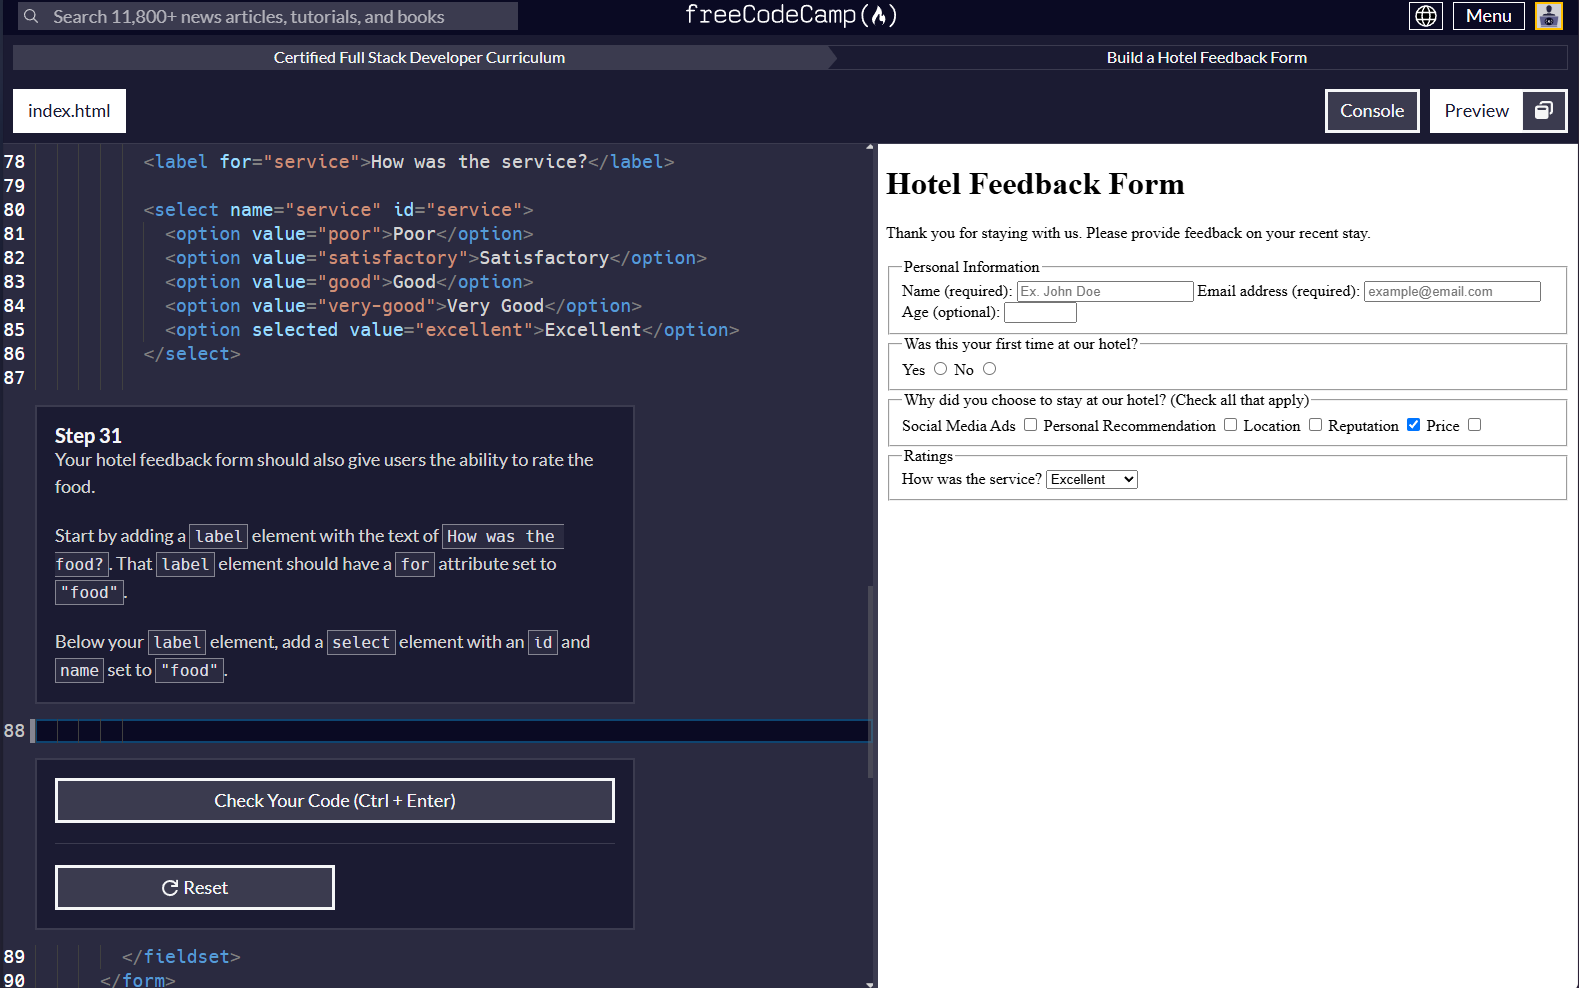
Task: Click line number 85 in gutter
Action: pyautogui.click(x=14, y=330)
